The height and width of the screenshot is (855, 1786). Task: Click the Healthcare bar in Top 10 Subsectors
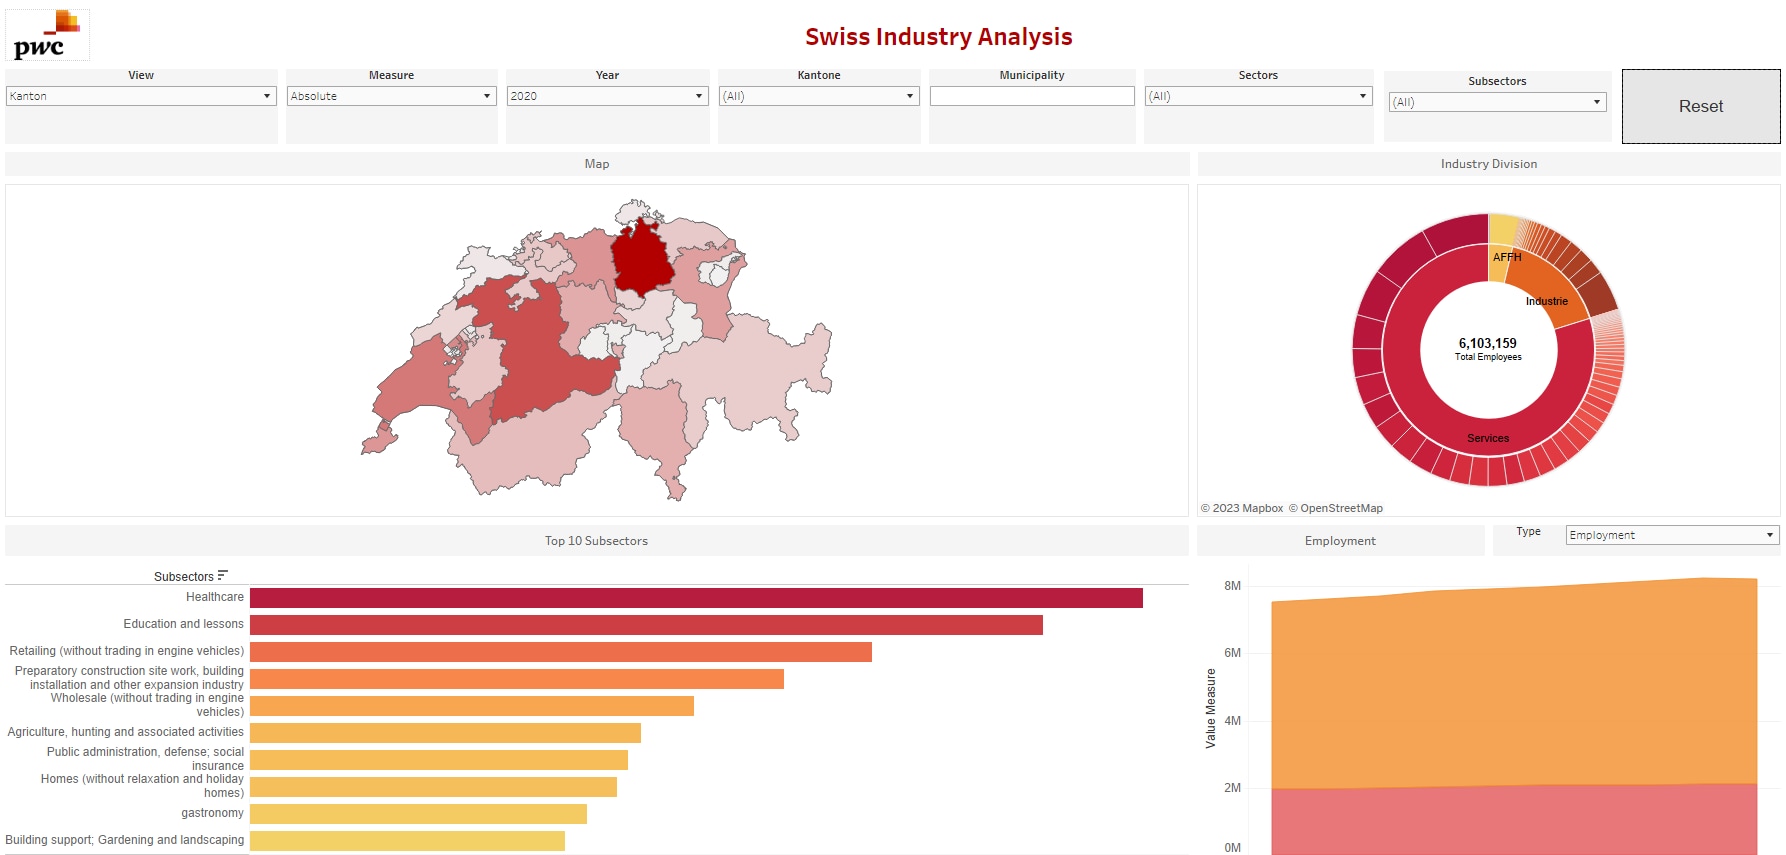tap(696, 598)
